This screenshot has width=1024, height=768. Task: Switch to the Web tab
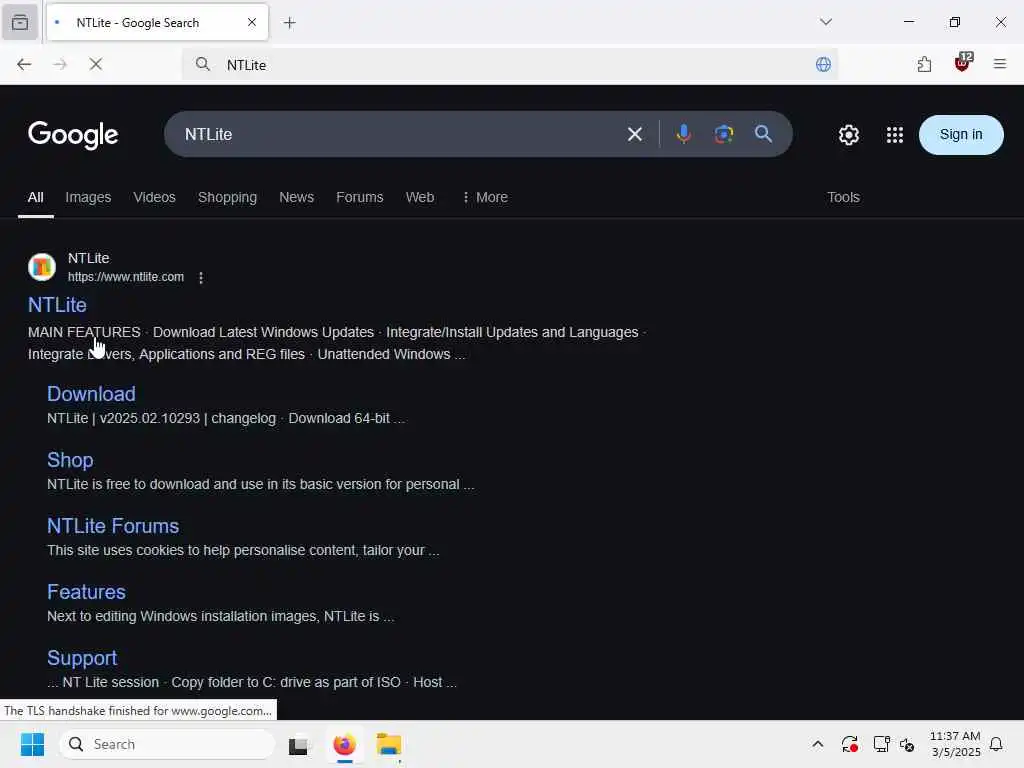(420, 197)
